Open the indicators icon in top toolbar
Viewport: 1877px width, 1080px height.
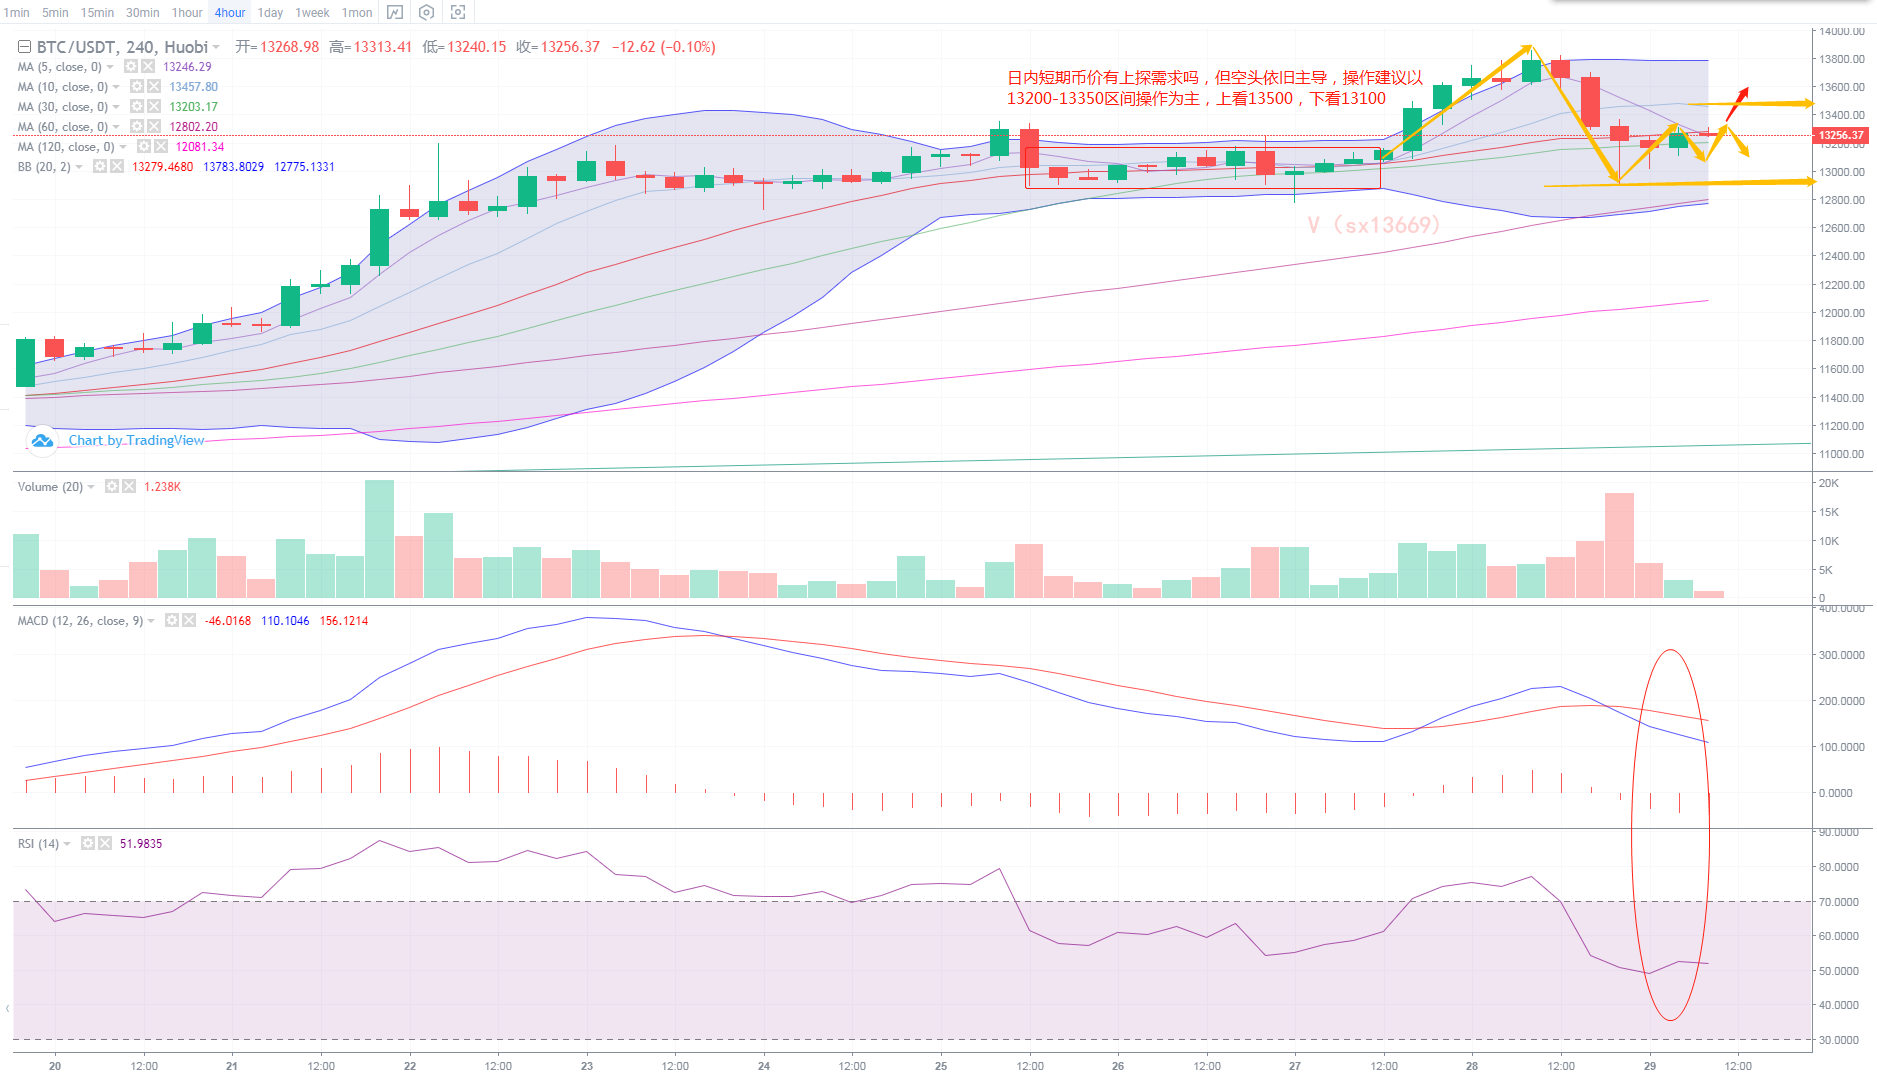coord(395,13)
